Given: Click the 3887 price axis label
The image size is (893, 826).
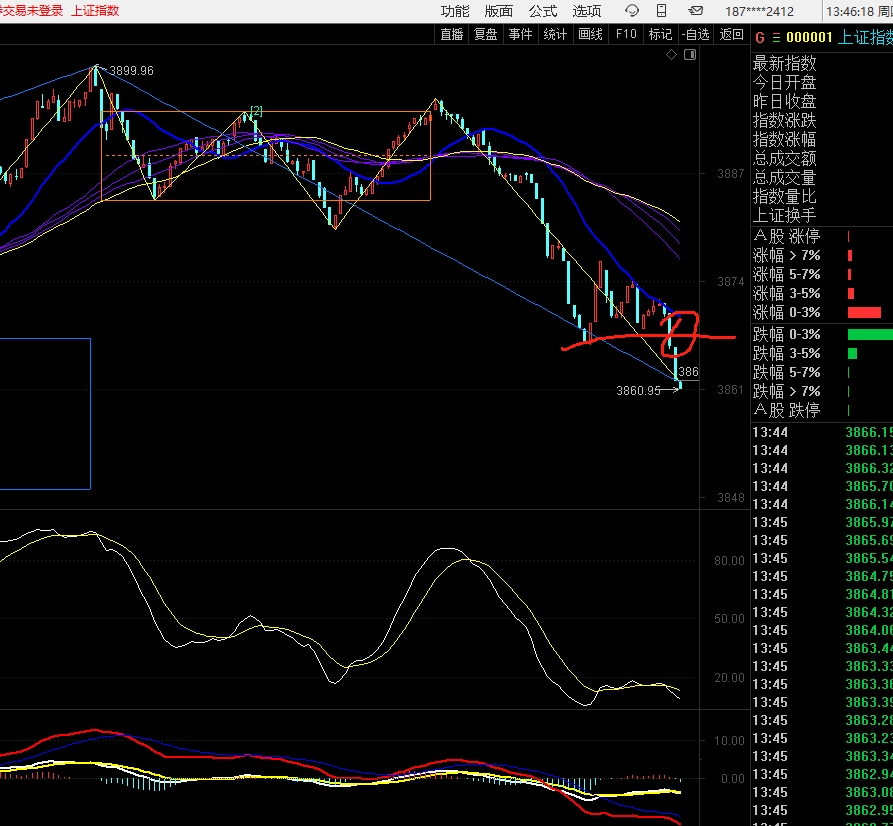Looking at the screenshot, I should [731, 174].
